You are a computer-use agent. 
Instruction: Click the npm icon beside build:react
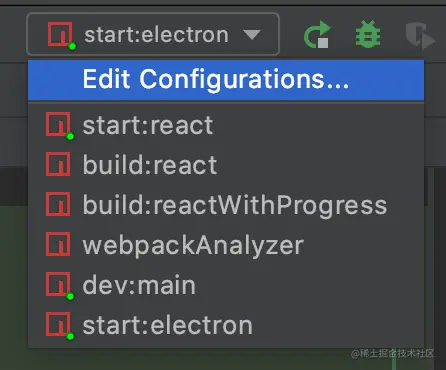(x=58, y=164)
